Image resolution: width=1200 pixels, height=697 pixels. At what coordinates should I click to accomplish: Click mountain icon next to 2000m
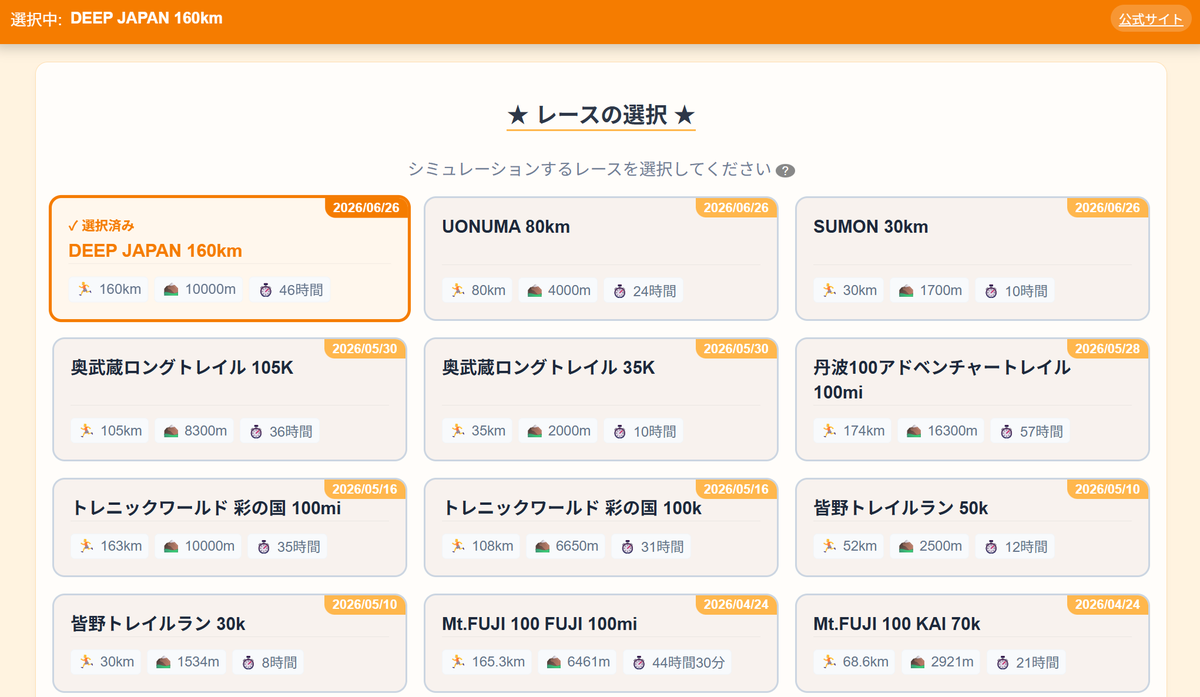535,431
